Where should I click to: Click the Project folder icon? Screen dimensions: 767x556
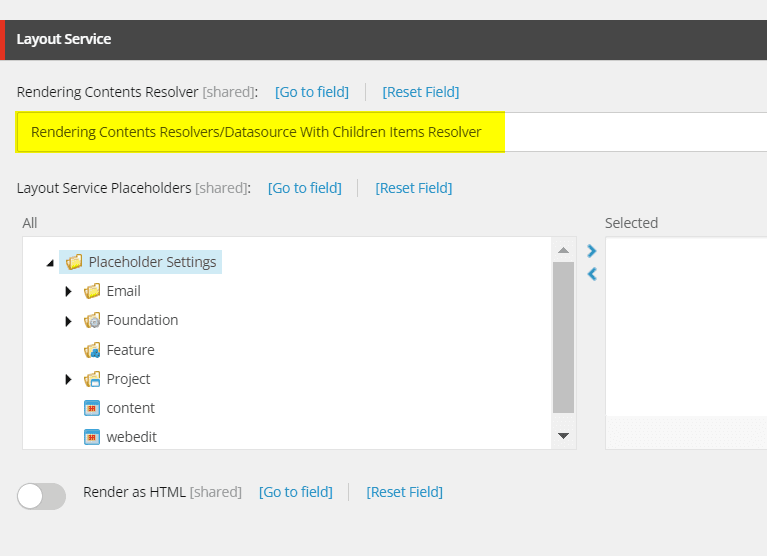pos(92,379)
